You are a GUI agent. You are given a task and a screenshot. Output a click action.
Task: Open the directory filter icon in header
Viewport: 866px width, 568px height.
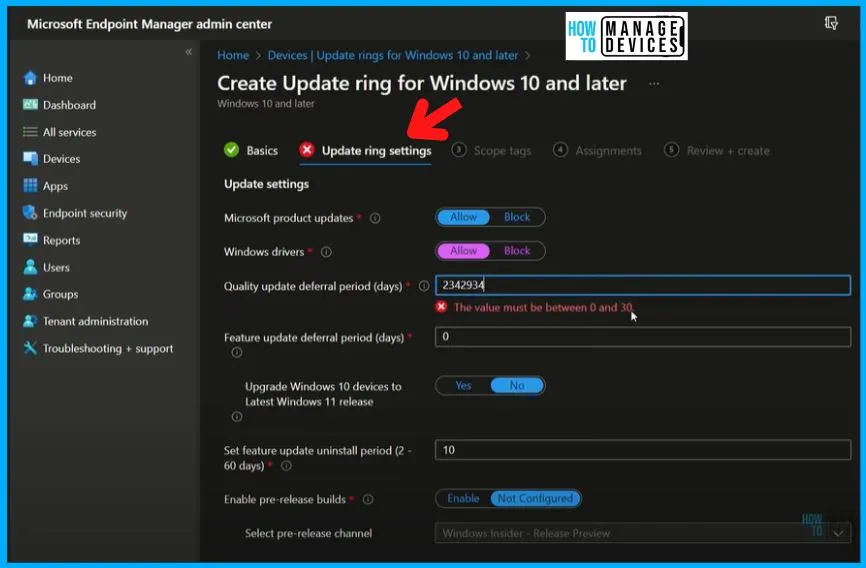tap(831, 23)
